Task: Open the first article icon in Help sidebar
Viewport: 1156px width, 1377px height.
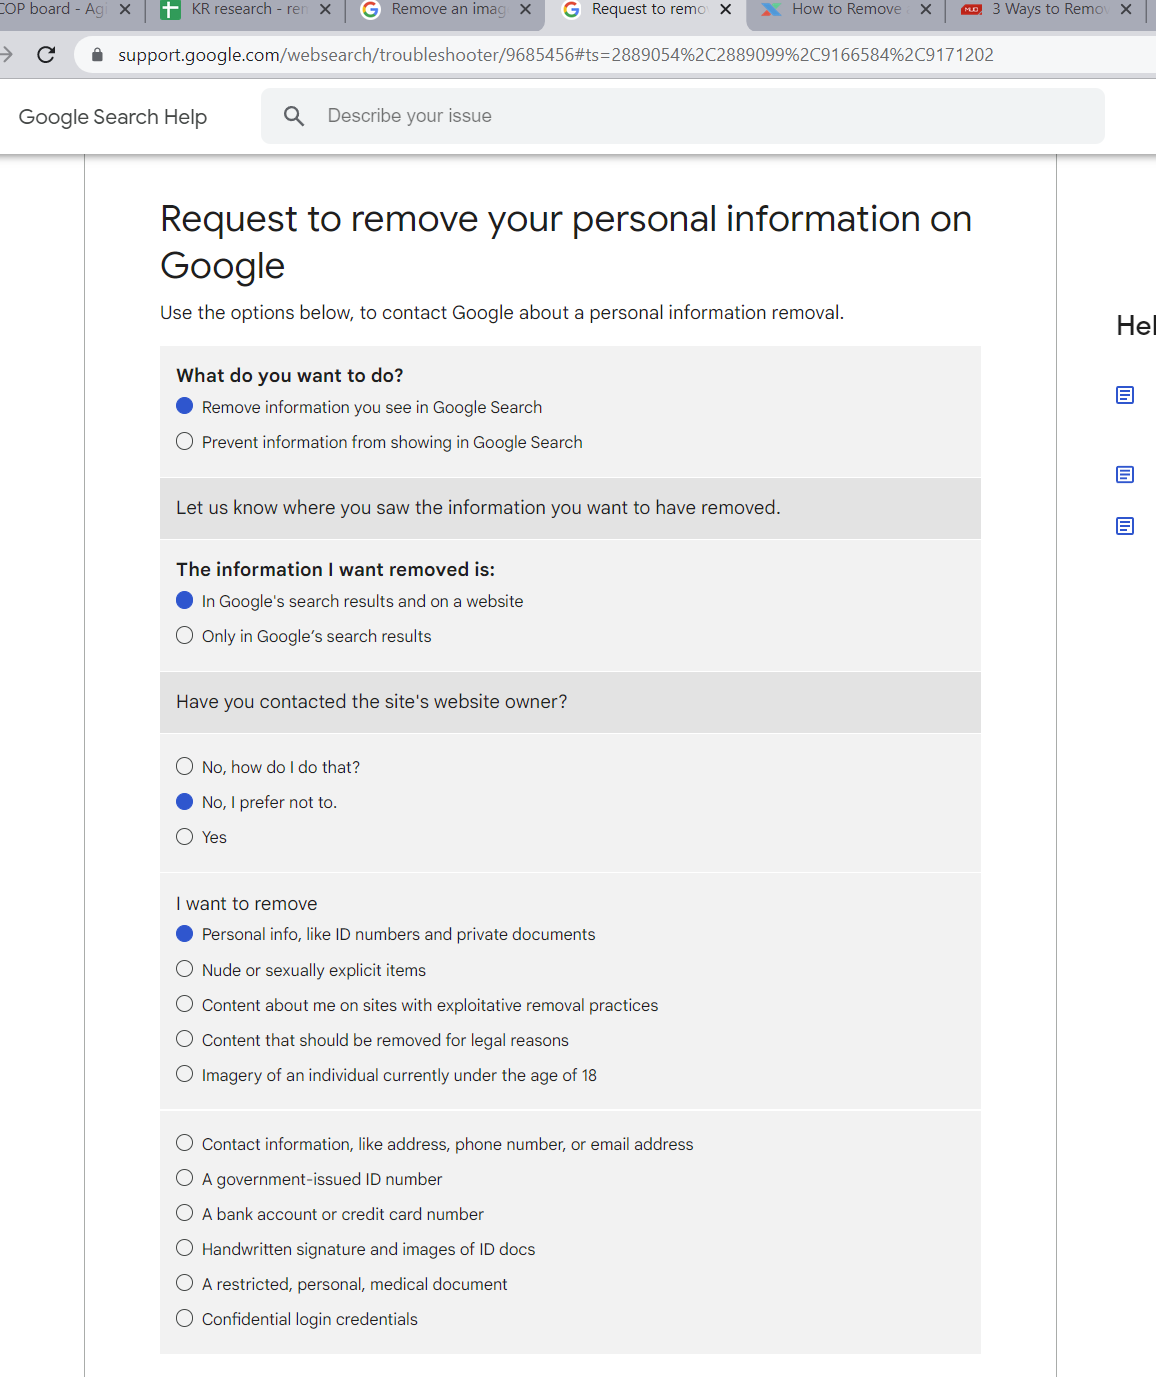Action: (x=1125, y=395)
